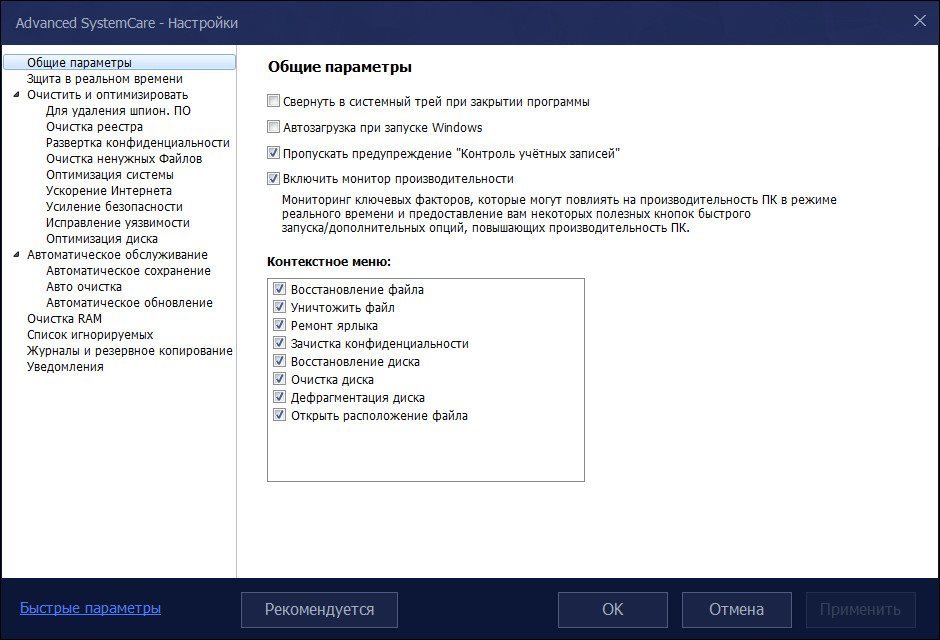Open Оптимизация диска section
Screen dimensions: 940x640
pos(101,239)
